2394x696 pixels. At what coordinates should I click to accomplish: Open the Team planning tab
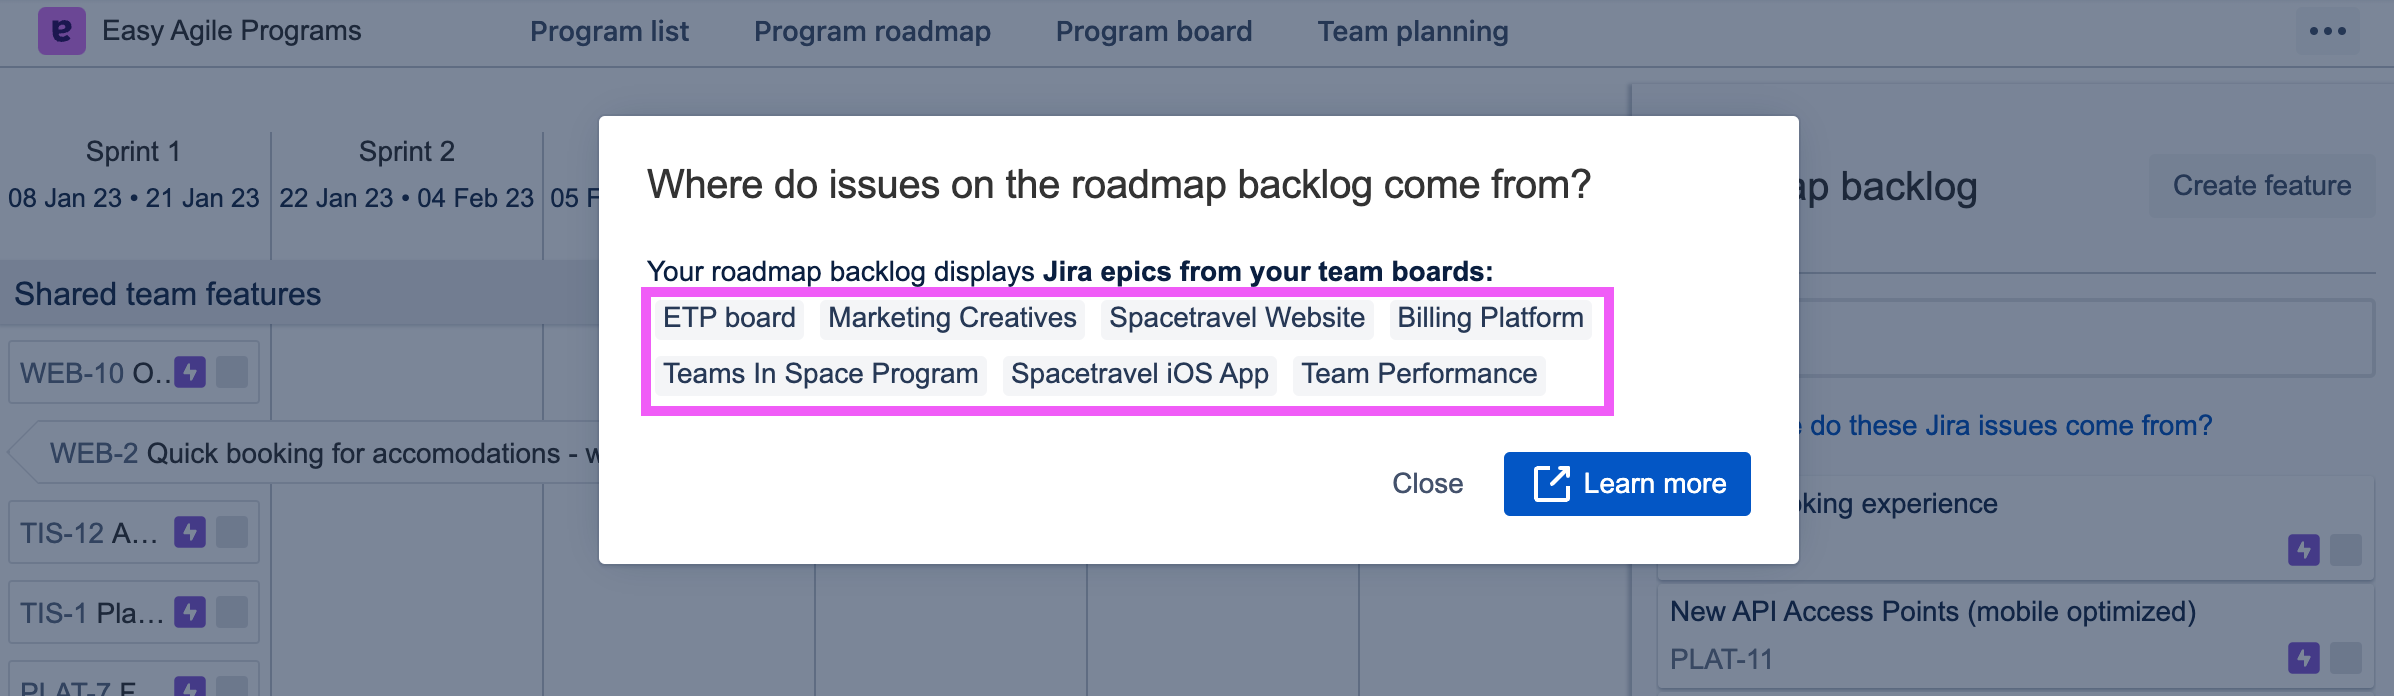pos(1412,32)
